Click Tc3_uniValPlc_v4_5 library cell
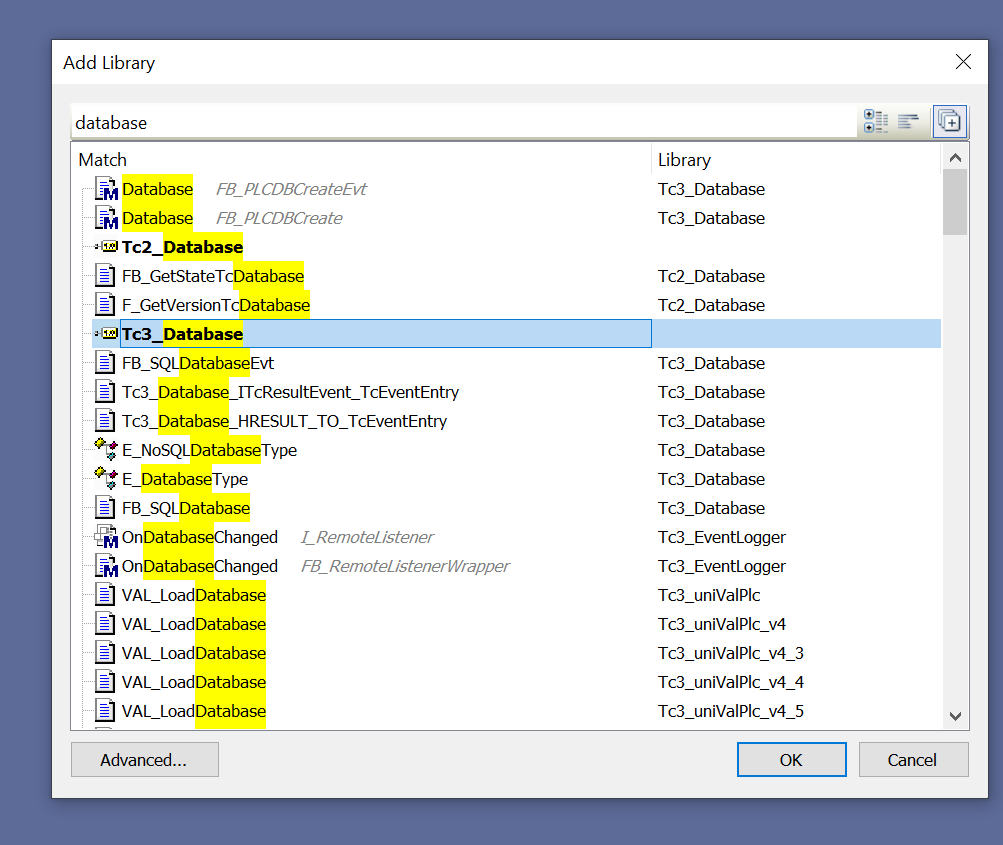Viewport: 1003px width, 845px height. pyautogui.click(x=731, y=711)
